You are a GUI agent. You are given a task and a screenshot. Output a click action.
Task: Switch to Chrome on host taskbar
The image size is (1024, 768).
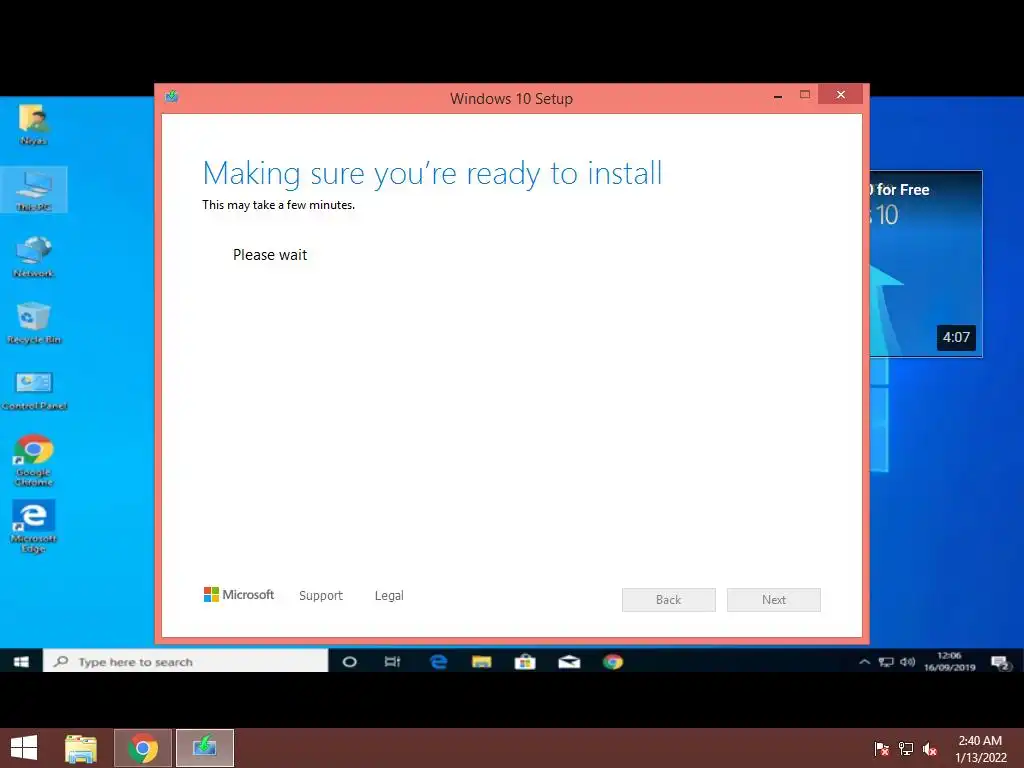click(x=143, y=748)
